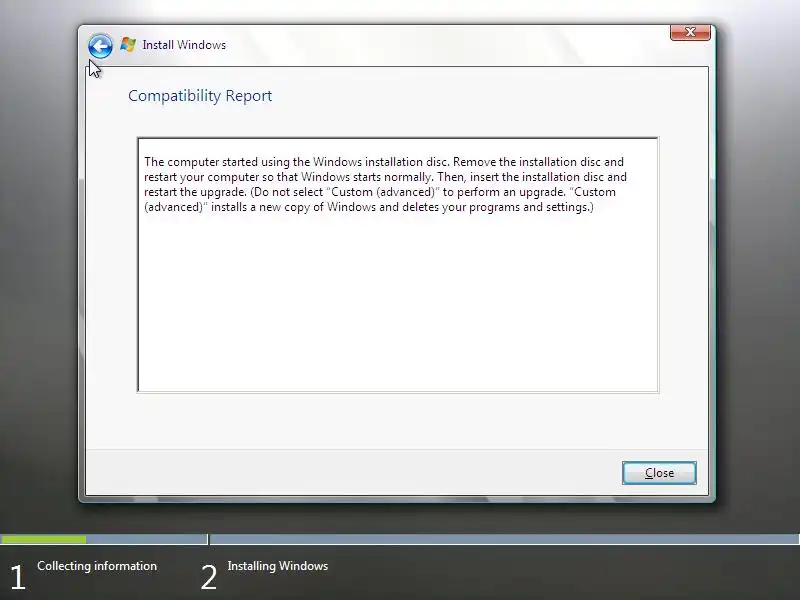Viewport: 800px width, 600px height.
Task: Click the red X window close button
Action: [690, 32]
